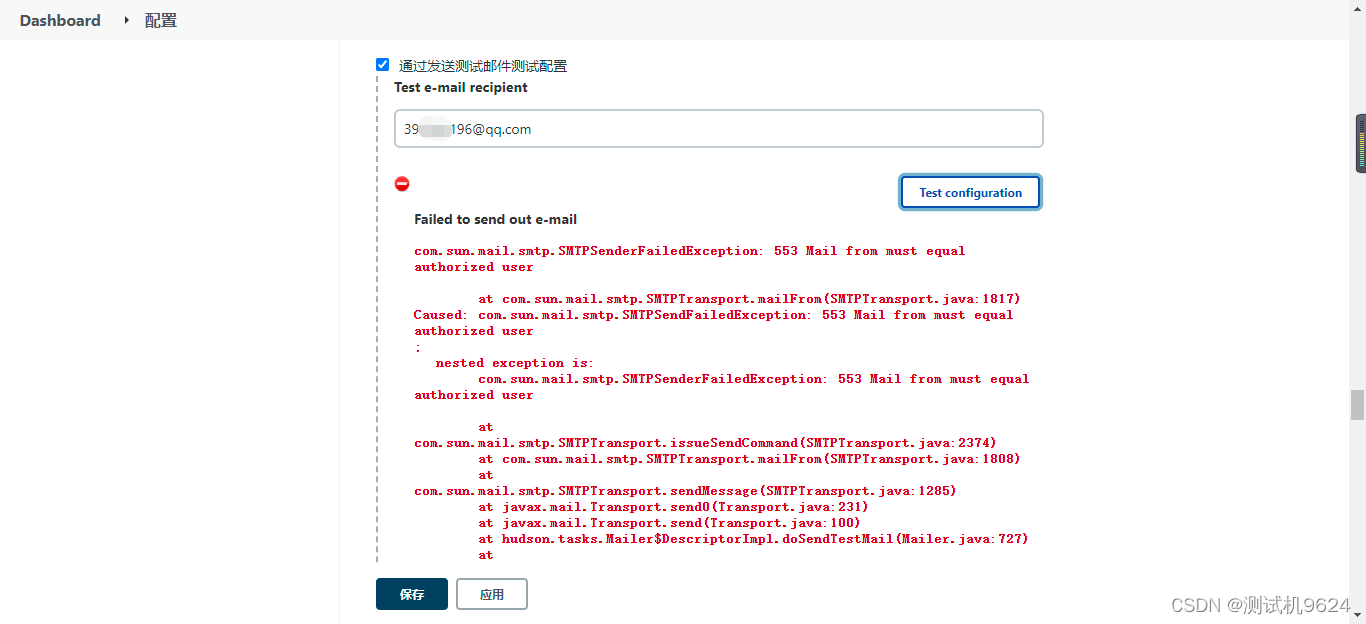This screenshot has width=1366, height=624.
Task: Click the breadcrumb arrow after Dashboard
Action: 126,20
